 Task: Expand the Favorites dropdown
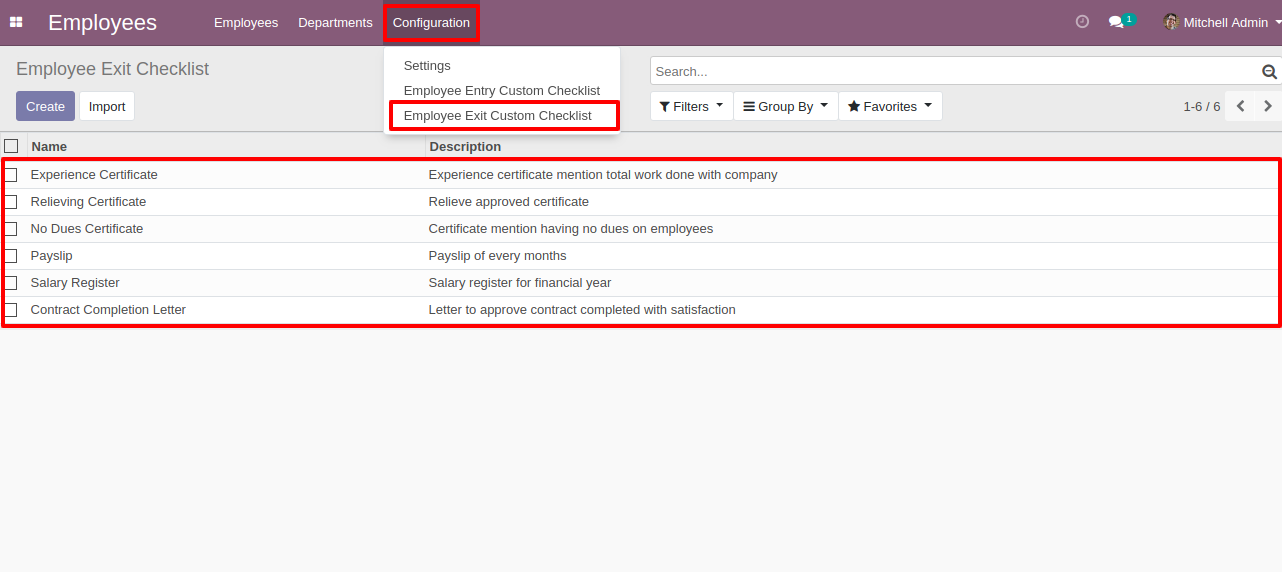pos(890,106)
